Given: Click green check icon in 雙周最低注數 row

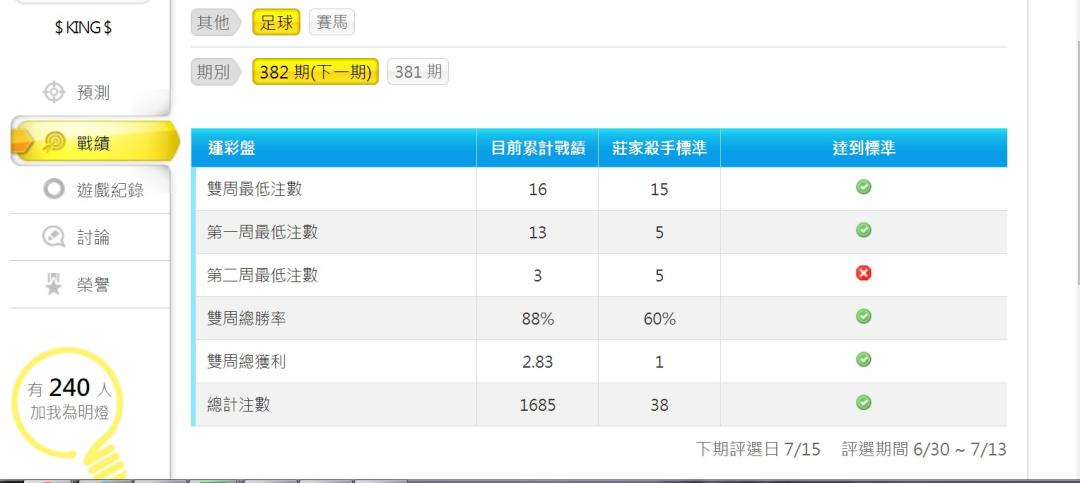Looking at the screenshot, I should (864, 187).
